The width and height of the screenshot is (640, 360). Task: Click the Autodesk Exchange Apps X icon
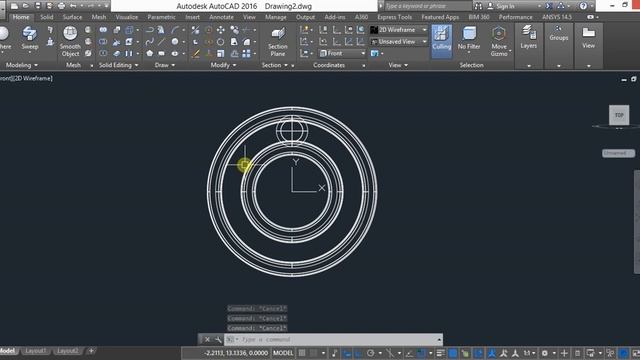[x=549, y=6]
